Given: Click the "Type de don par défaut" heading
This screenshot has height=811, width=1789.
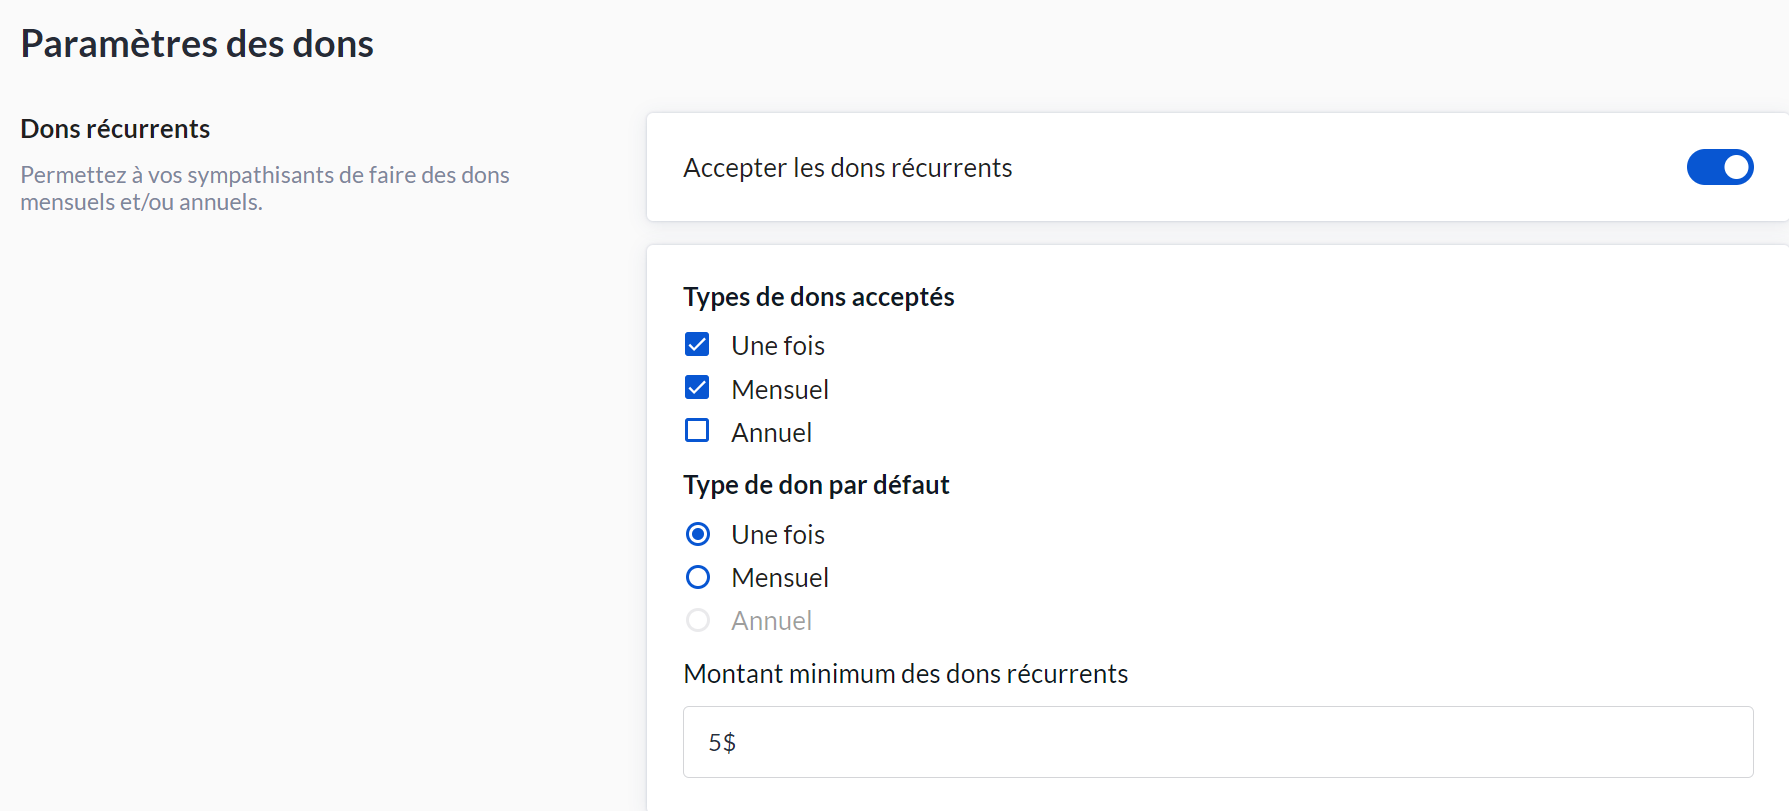Looking at the screenshot, I should point(816,485).
